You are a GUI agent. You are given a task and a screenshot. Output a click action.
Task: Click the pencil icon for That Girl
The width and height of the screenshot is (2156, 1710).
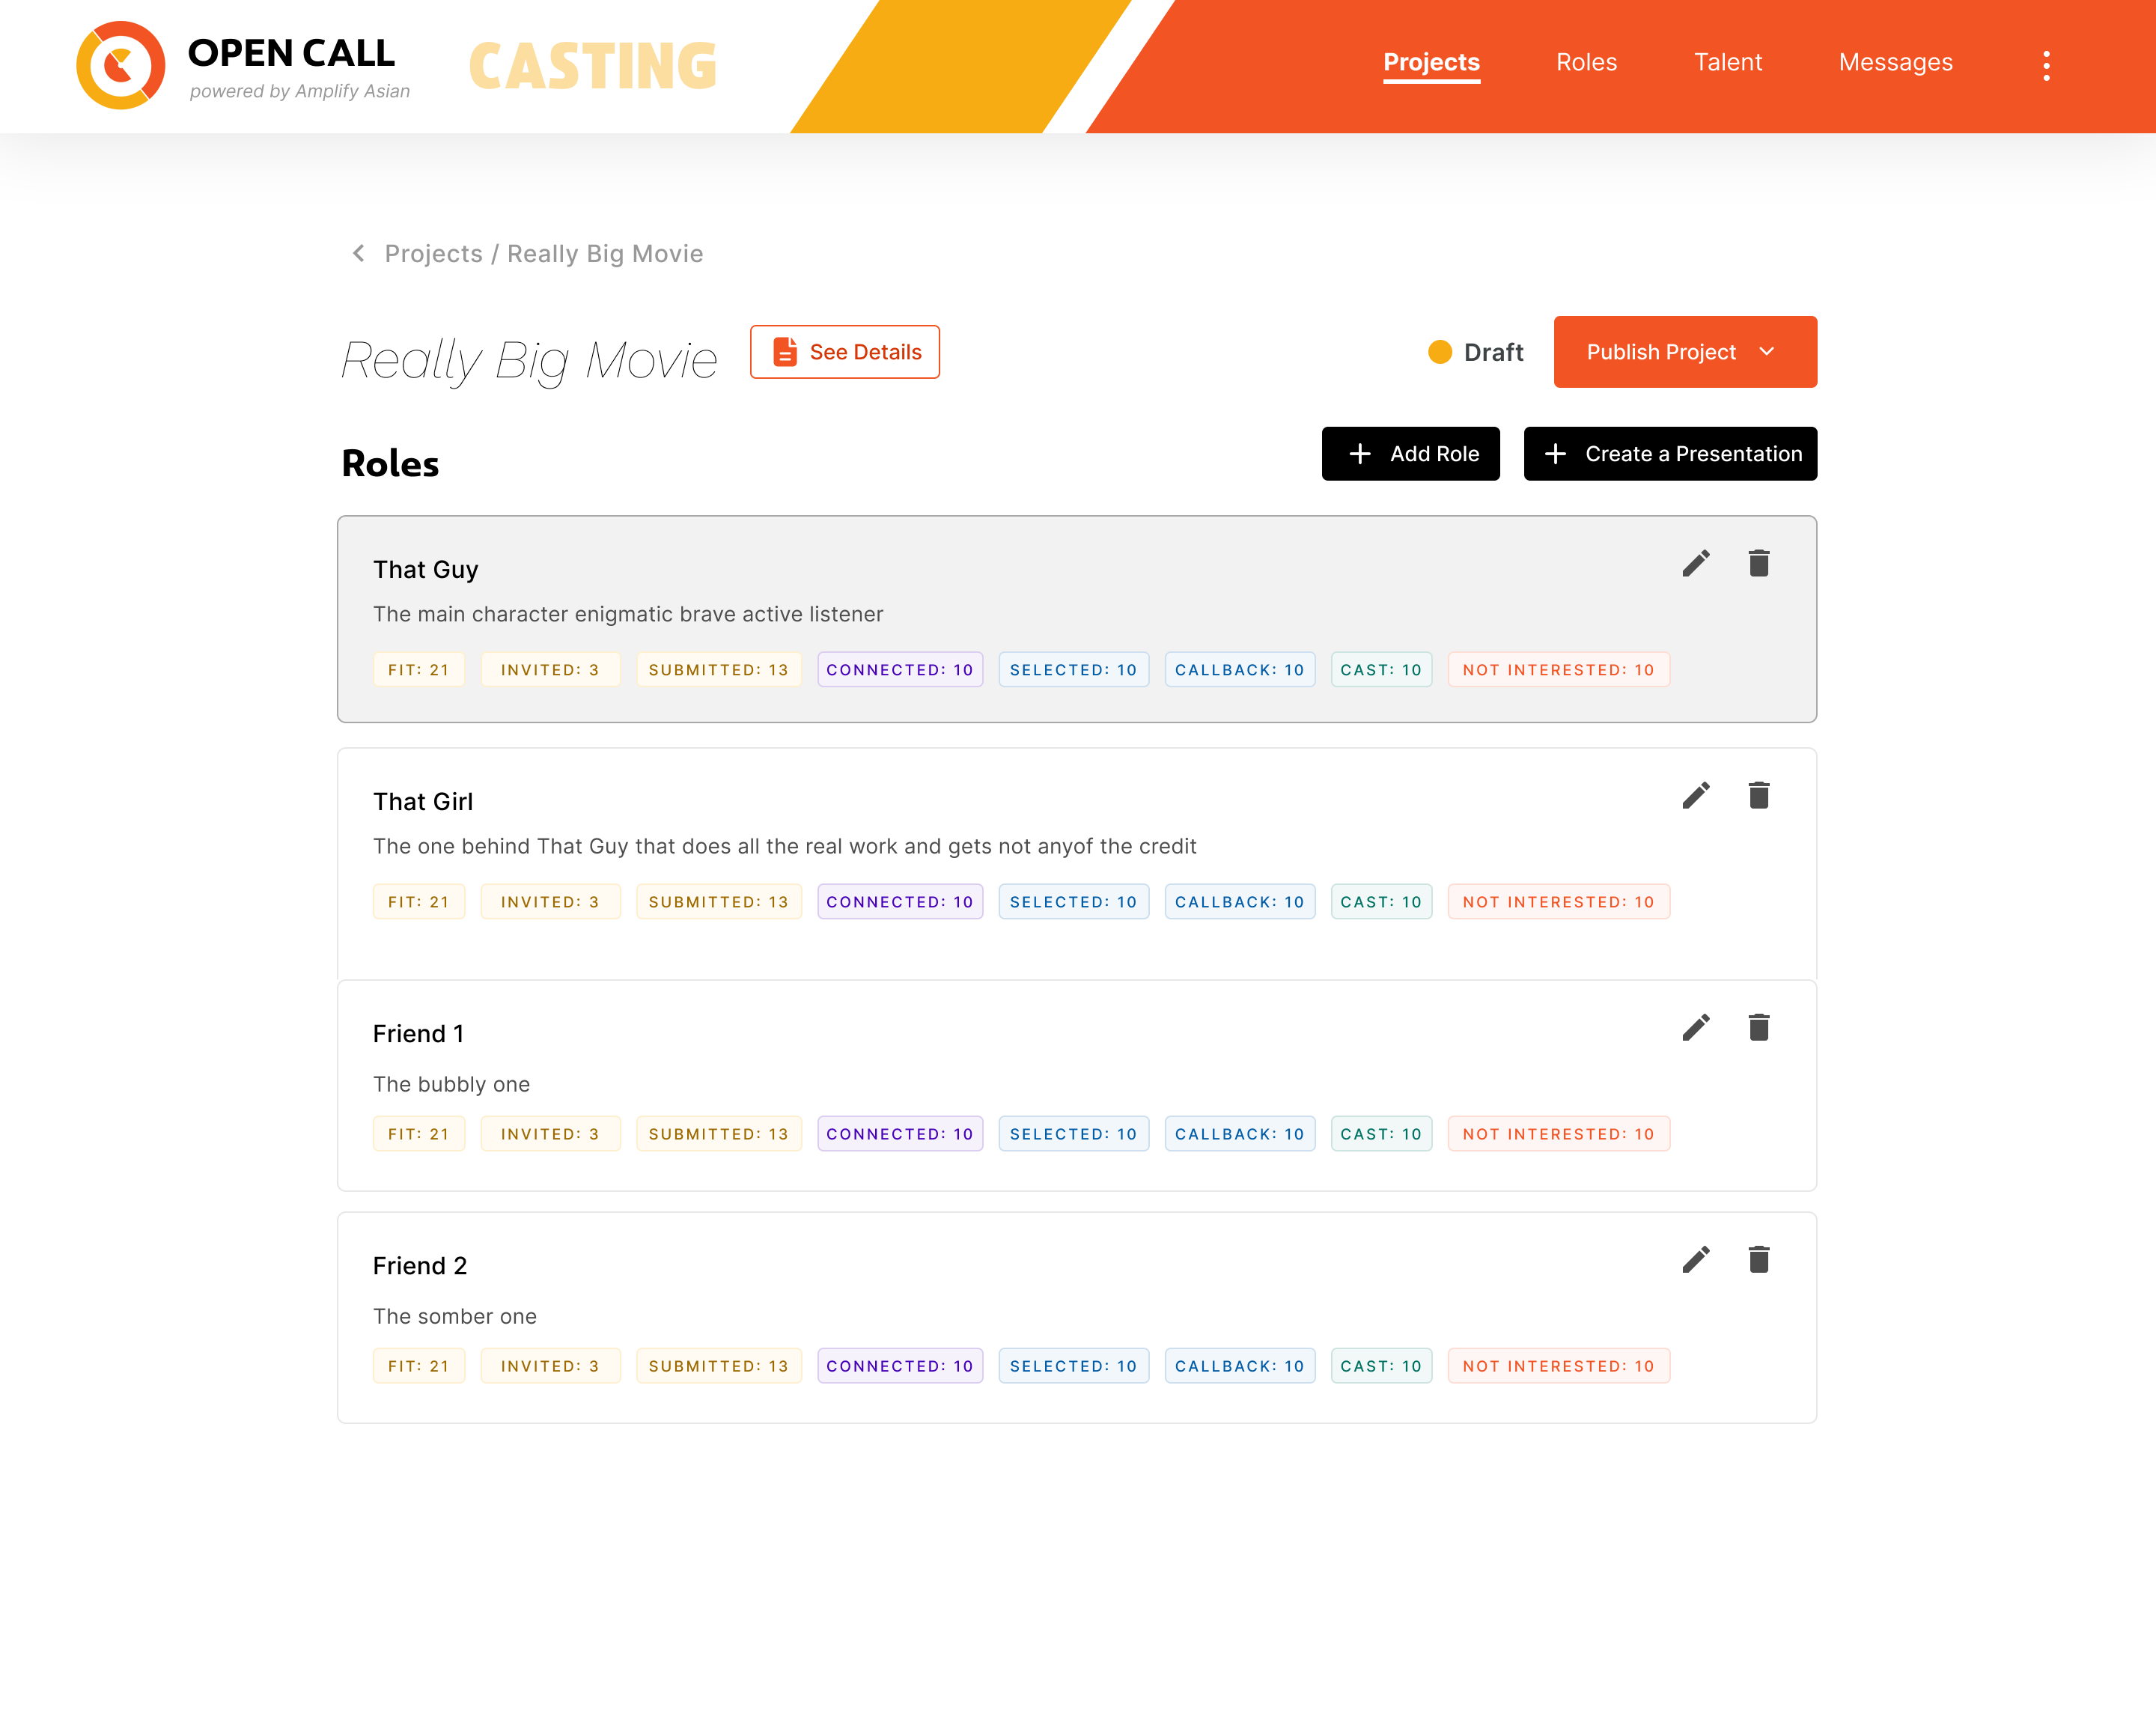[x=1695, y=796]
